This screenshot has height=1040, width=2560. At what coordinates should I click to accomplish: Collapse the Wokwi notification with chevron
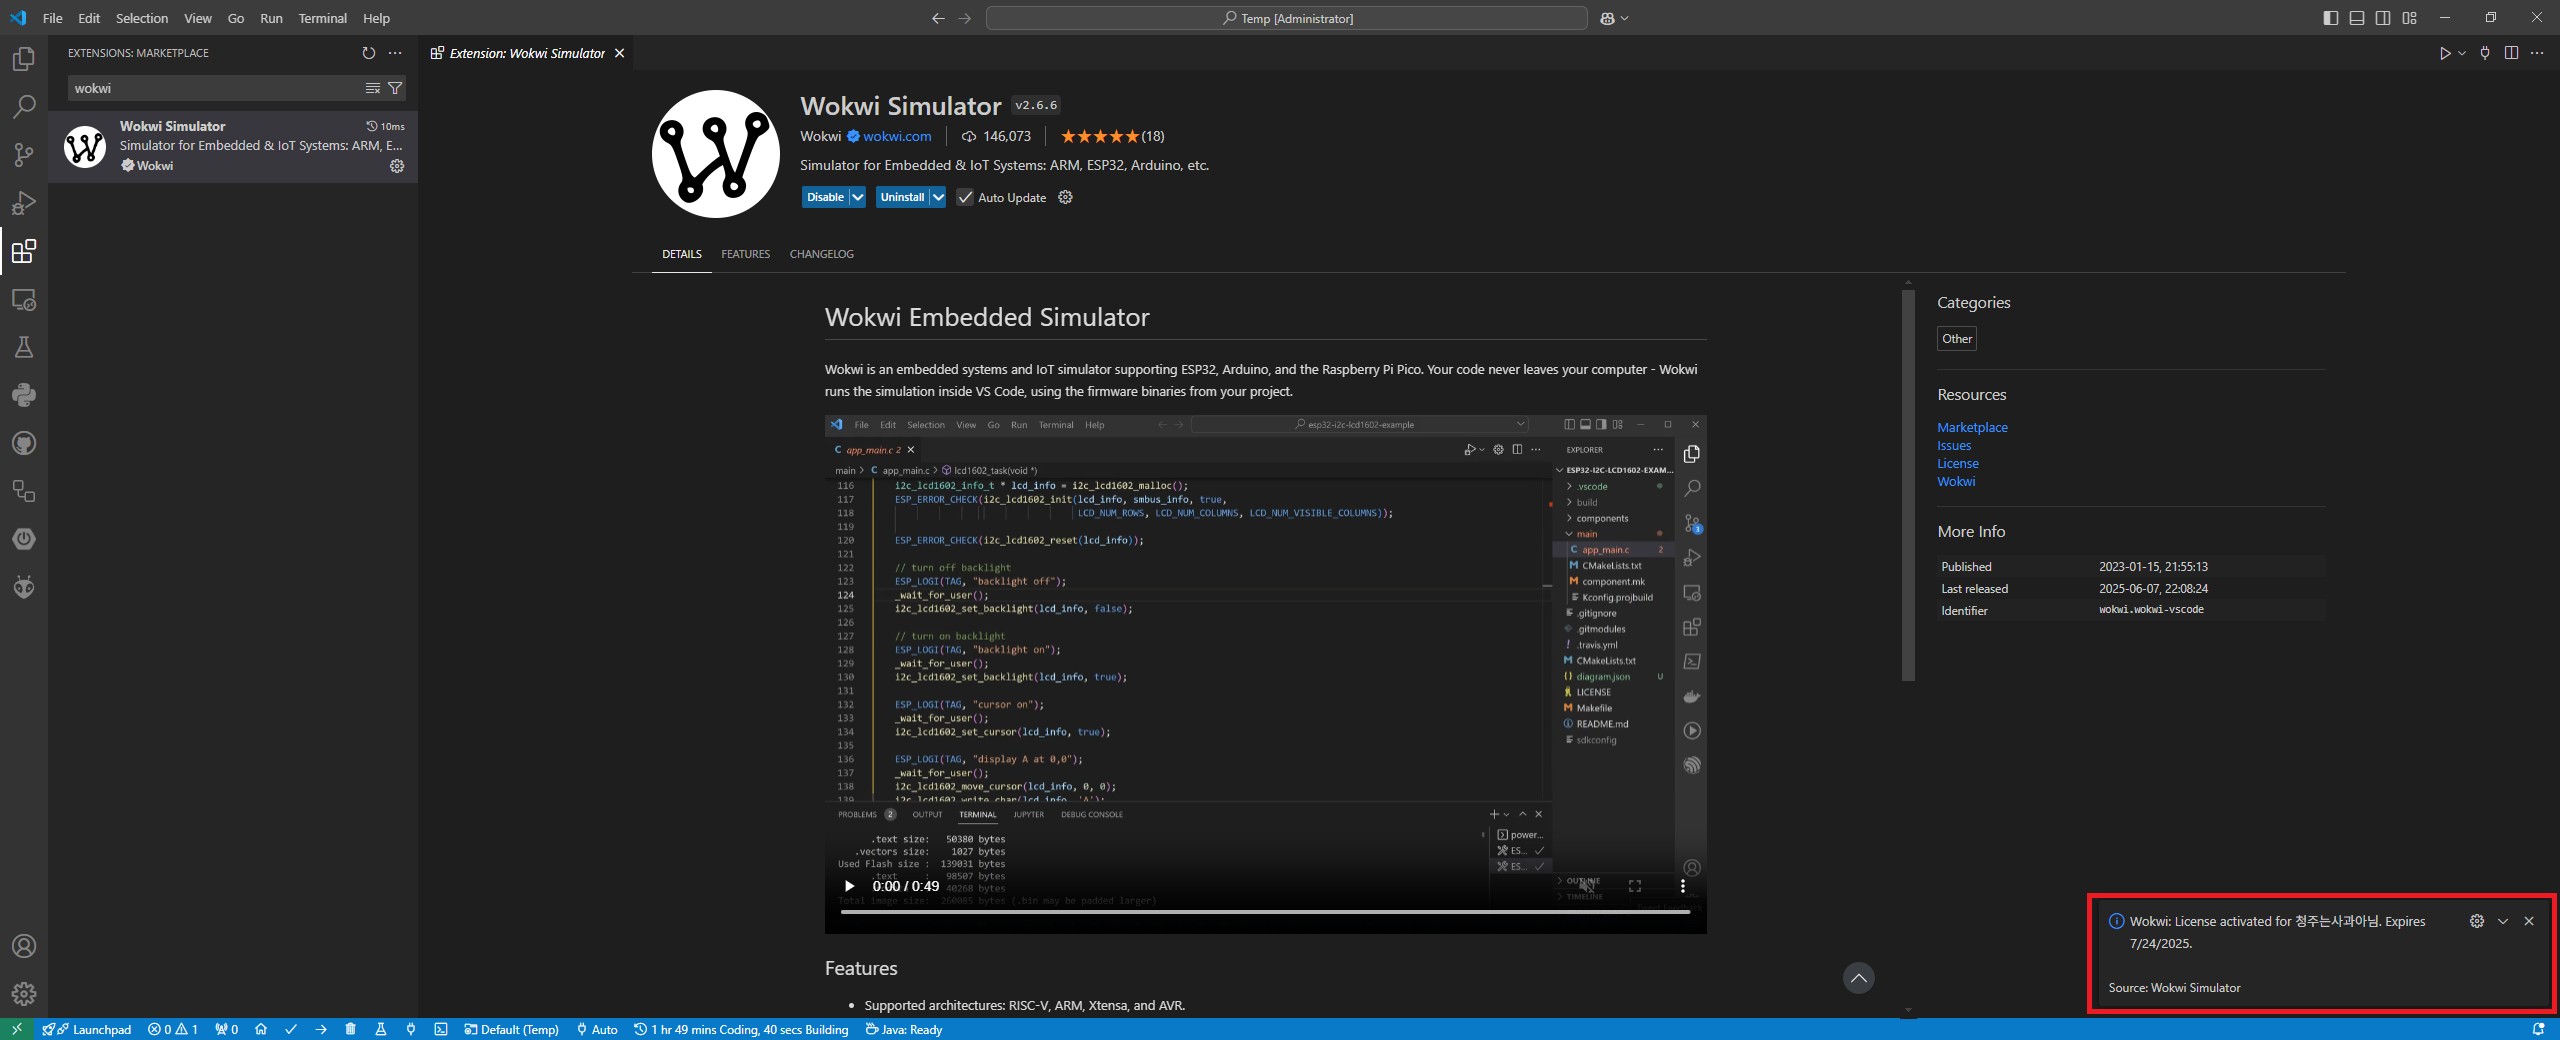pos(2503,921)
